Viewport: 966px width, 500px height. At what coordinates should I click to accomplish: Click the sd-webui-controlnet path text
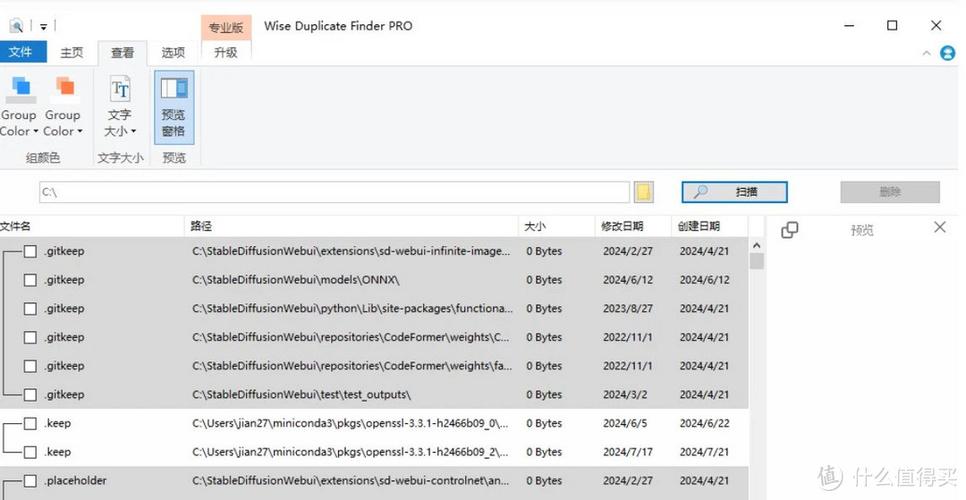click(x=351, y=481)
